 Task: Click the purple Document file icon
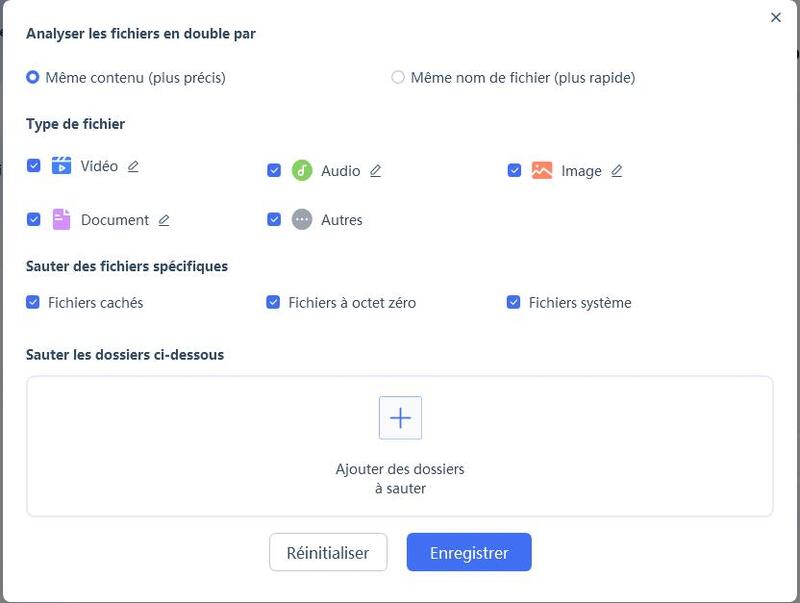point(62,220)
